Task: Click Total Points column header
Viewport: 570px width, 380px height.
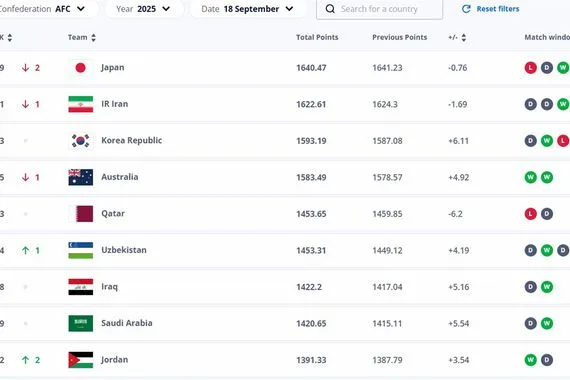Action: [x=317, y=37]
